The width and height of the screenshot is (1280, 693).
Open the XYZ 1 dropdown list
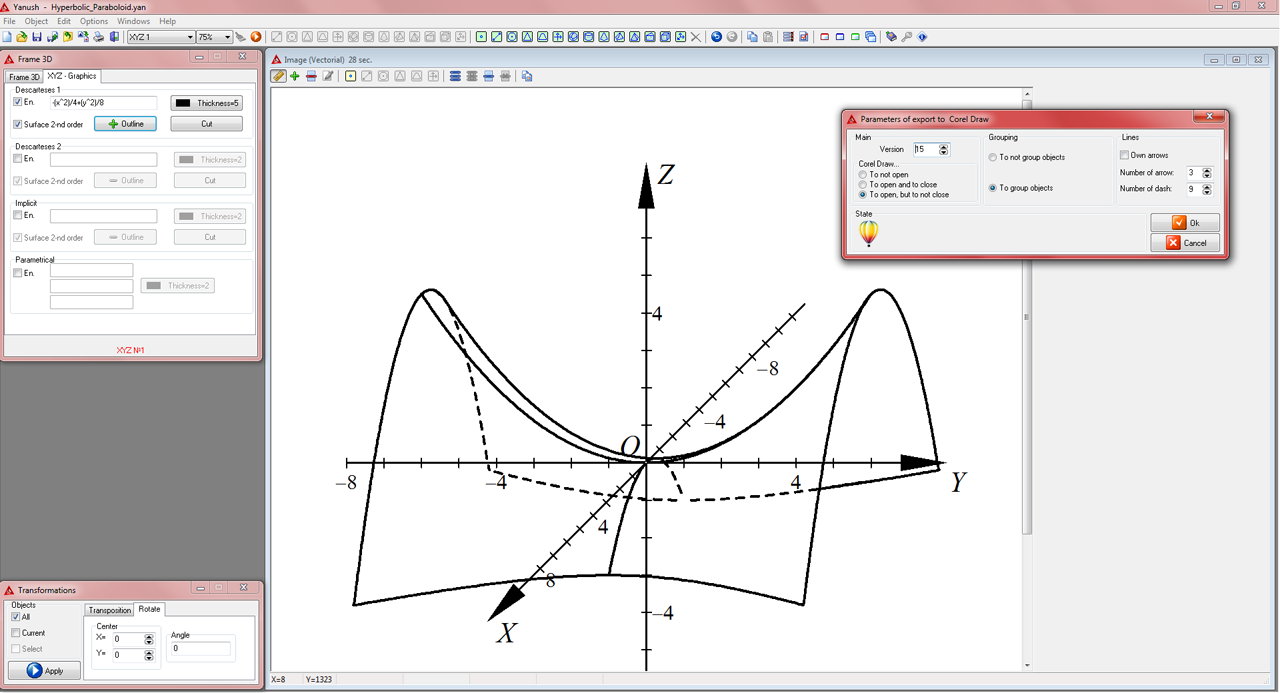190,37
